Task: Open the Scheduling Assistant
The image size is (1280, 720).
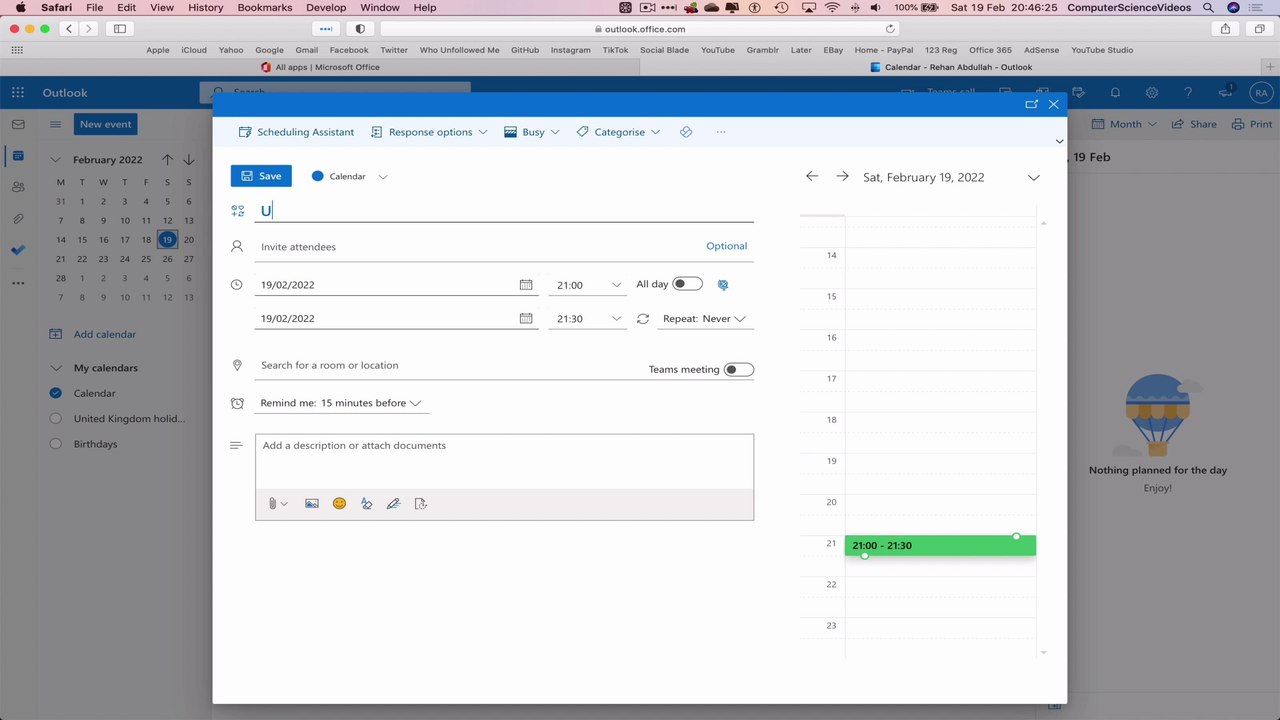Action: [x=296, y=132]
